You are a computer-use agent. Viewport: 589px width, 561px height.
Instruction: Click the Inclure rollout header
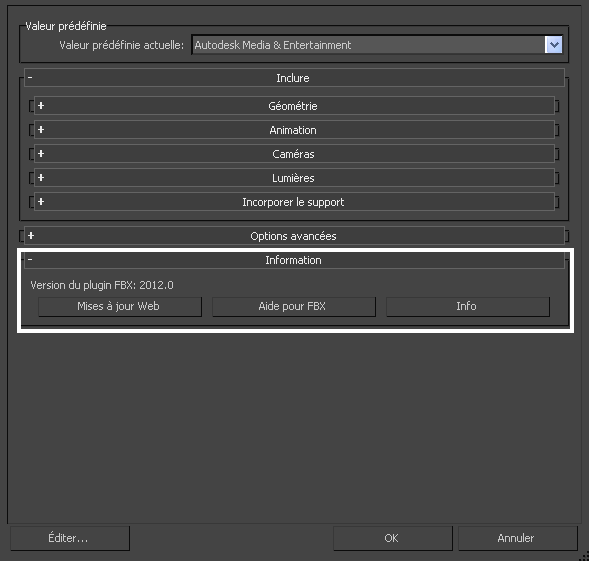pyautogui.click(x=294, y=78)
